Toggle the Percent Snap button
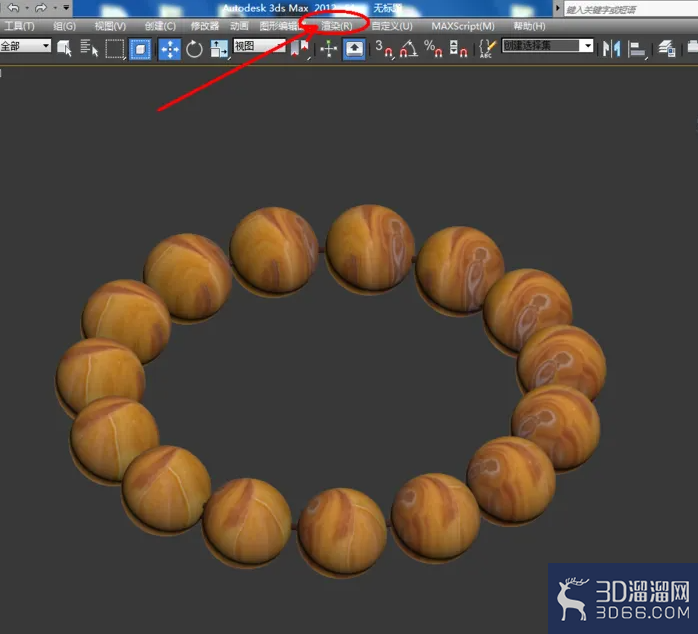 (x=433, y=49)
